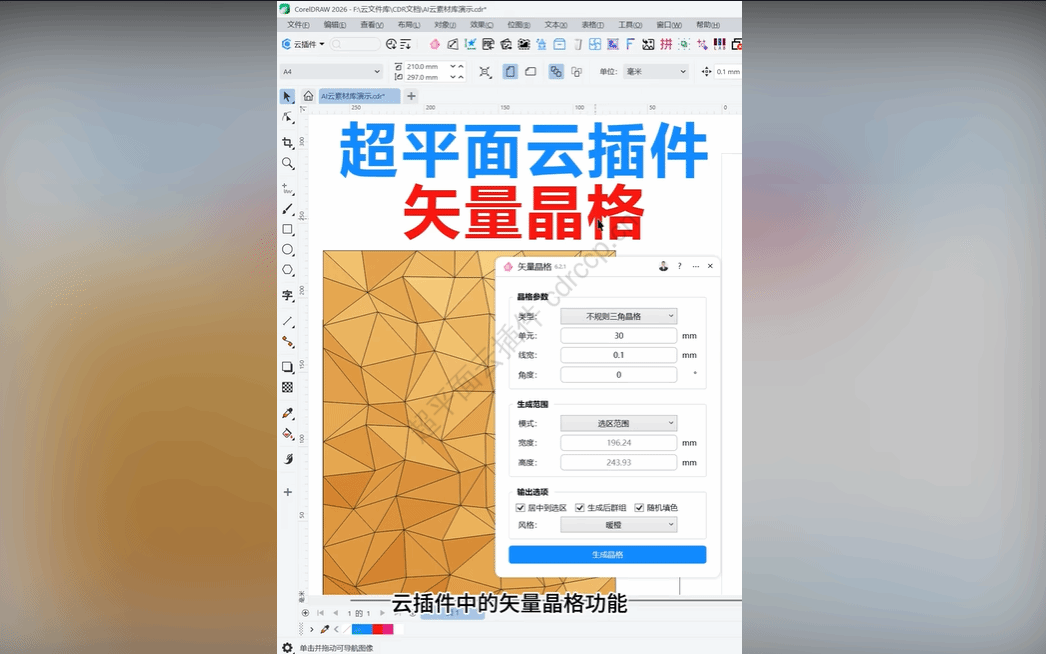Toggle portrait page orientation
The image size is (1046, 654).
pyautogui.click(x=510, y=71)
